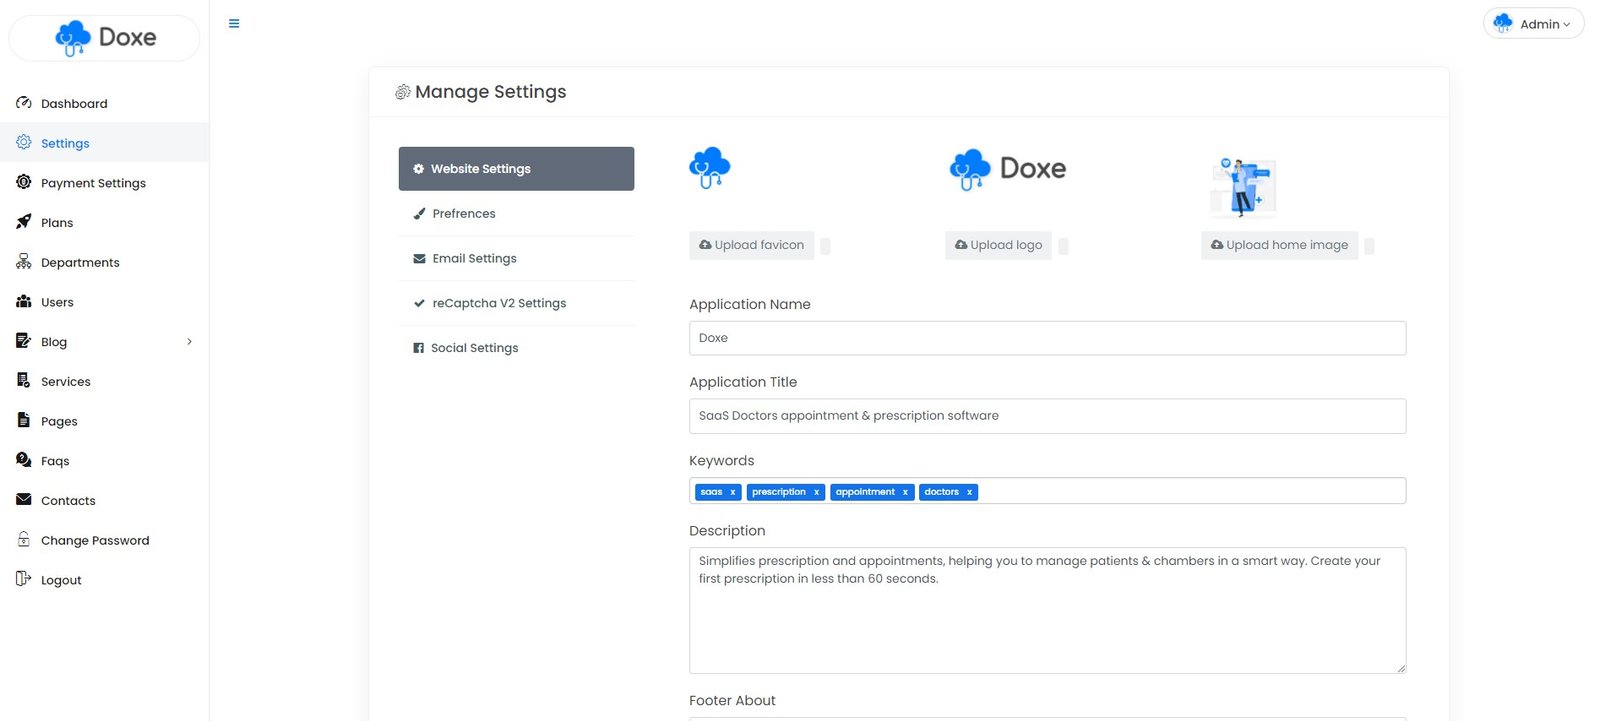Click the Contacts envelope icon
The image size is (1600, 721).
pyautogui.click(x=24, y=500)
